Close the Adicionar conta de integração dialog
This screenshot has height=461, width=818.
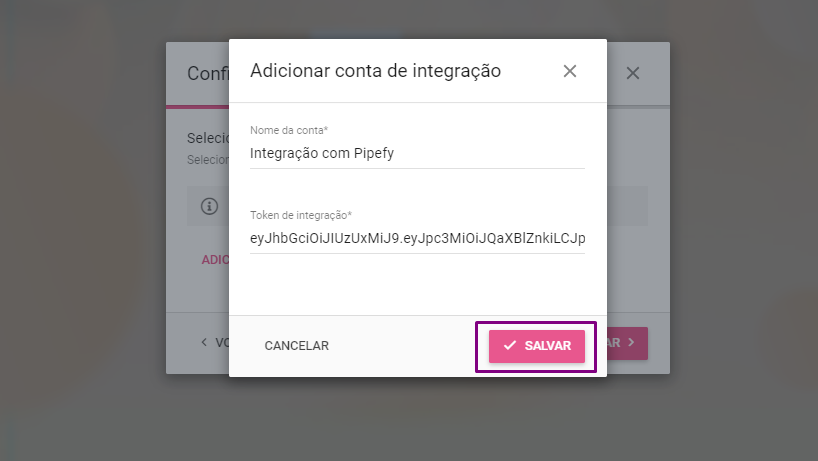[x=570, y=71]
